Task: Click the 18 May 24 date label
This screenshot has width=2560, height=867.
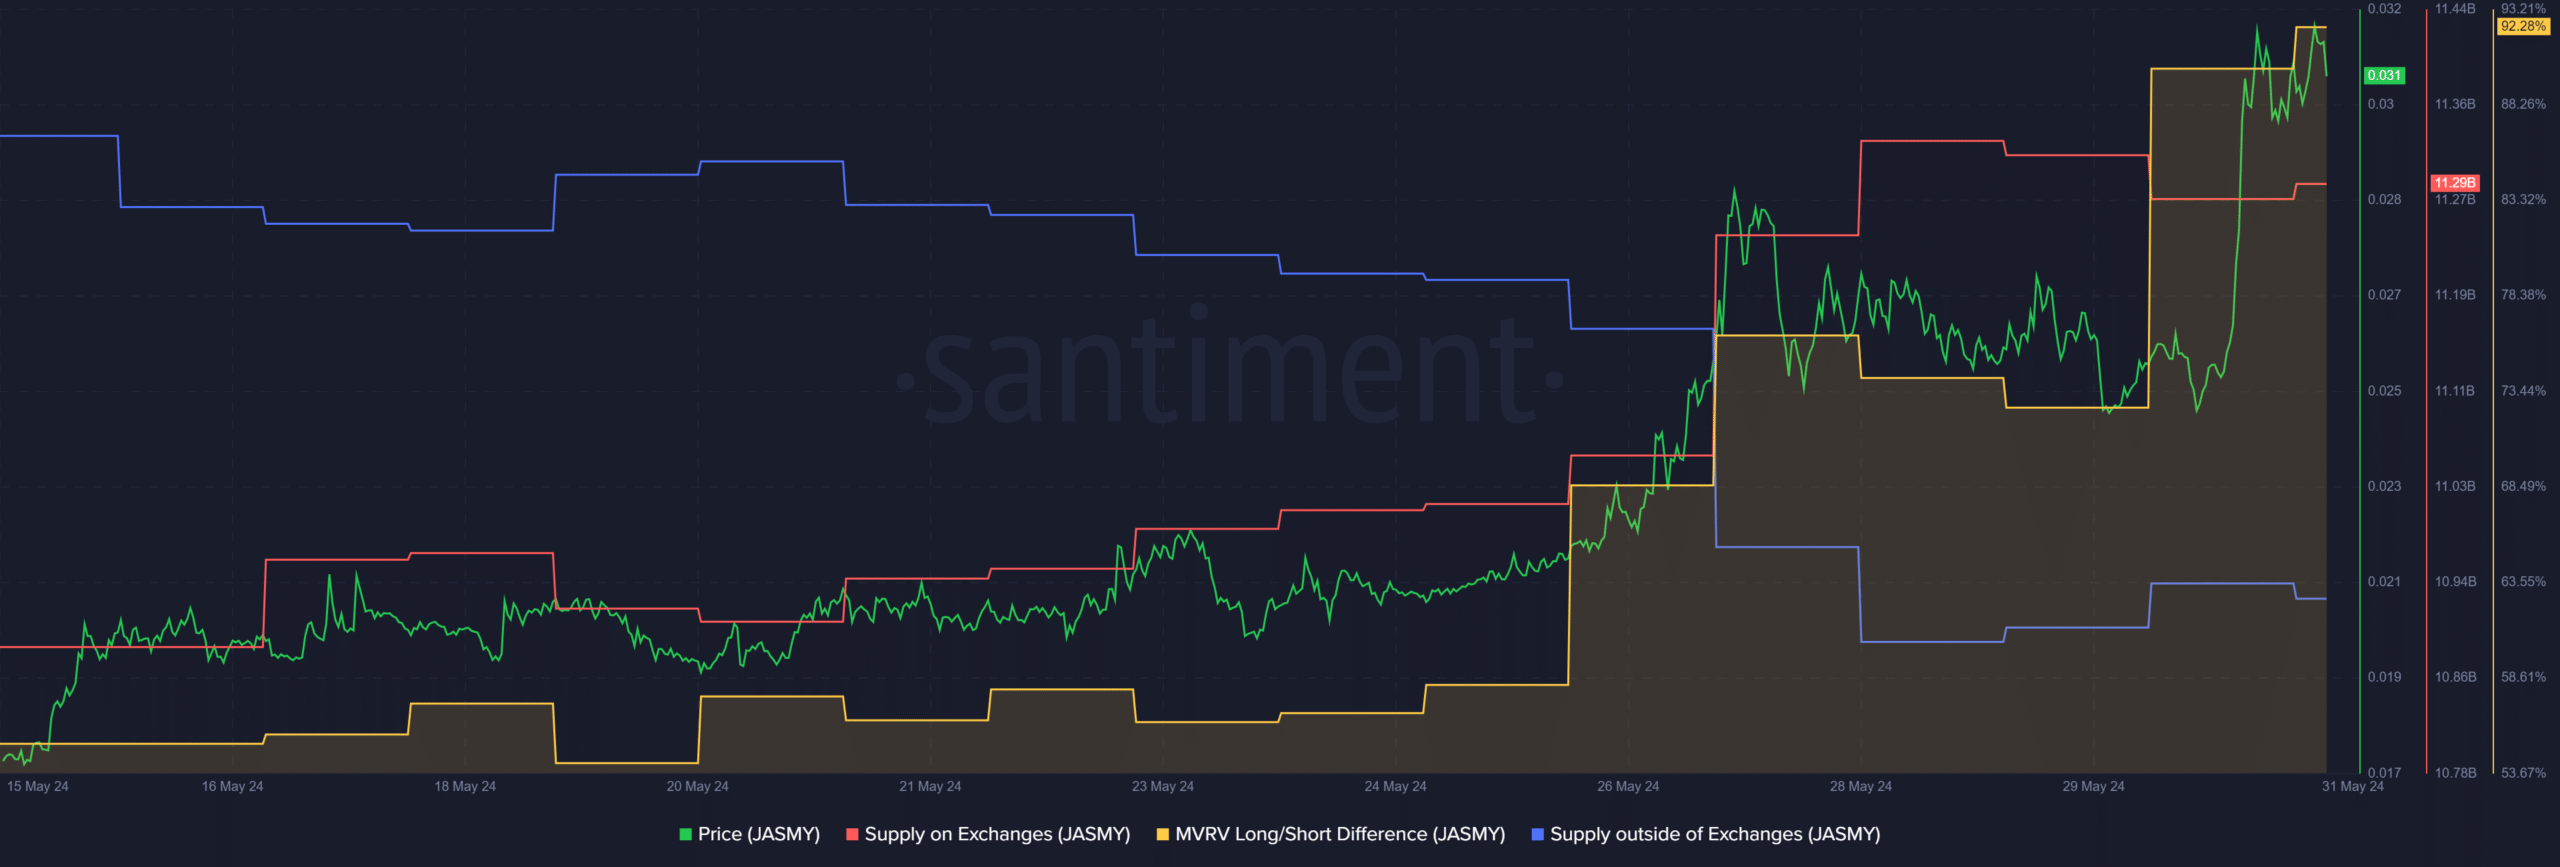Action: 465,786
